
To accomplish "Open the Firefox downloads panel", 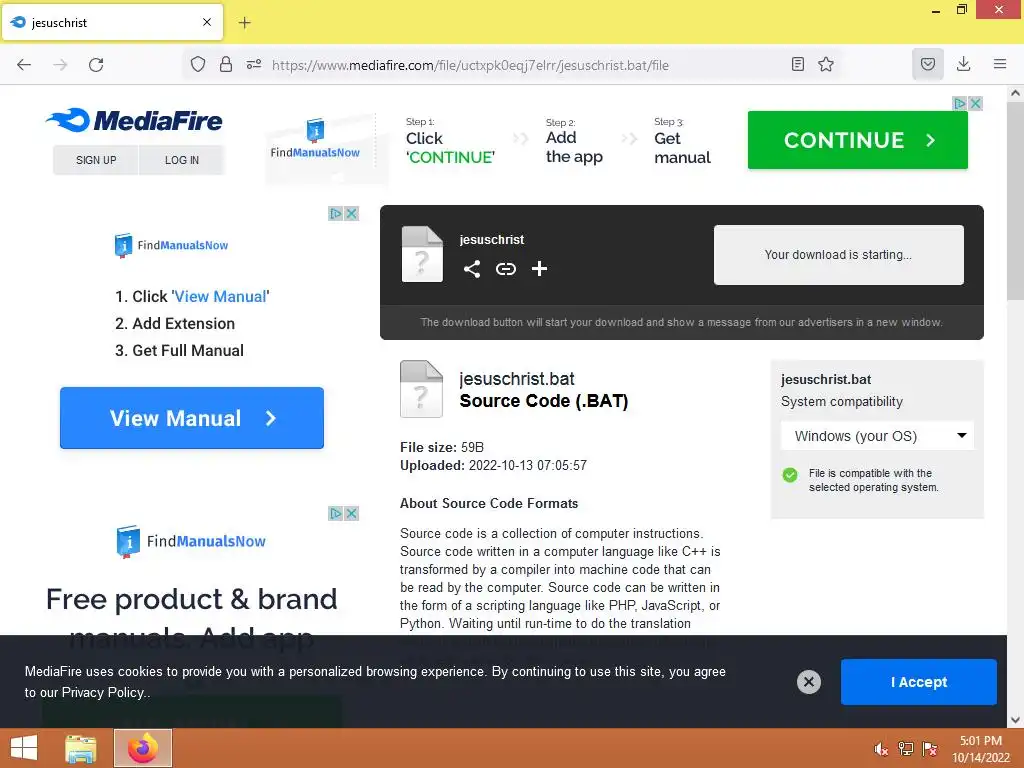I will 963,64.
